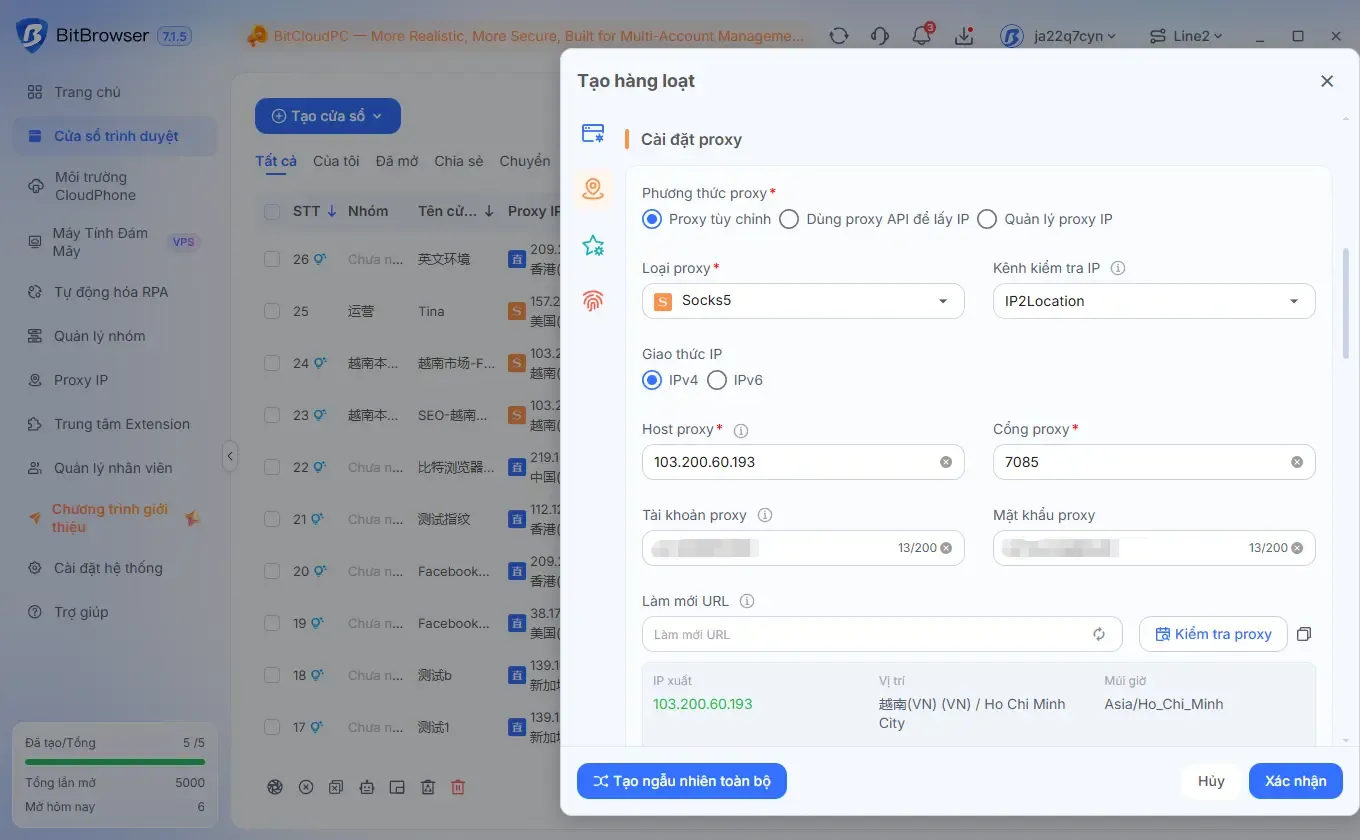
Task: Click the sync refresh icon in top bar
Action: (x=839, y=36)
